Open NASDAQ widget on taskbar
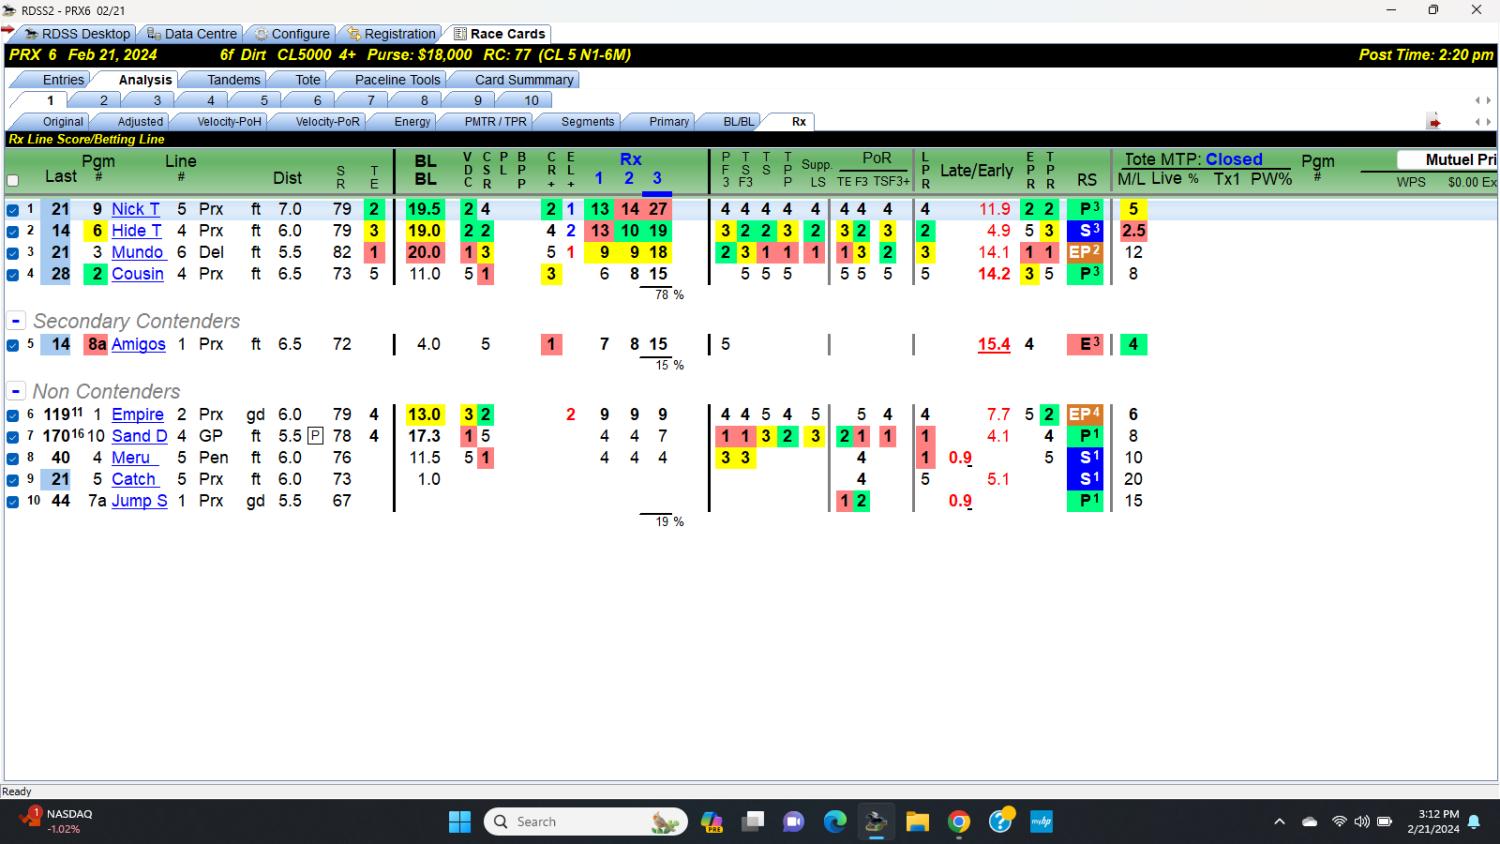Viewport: 1500px width, 844px height. tap(56, 821)
